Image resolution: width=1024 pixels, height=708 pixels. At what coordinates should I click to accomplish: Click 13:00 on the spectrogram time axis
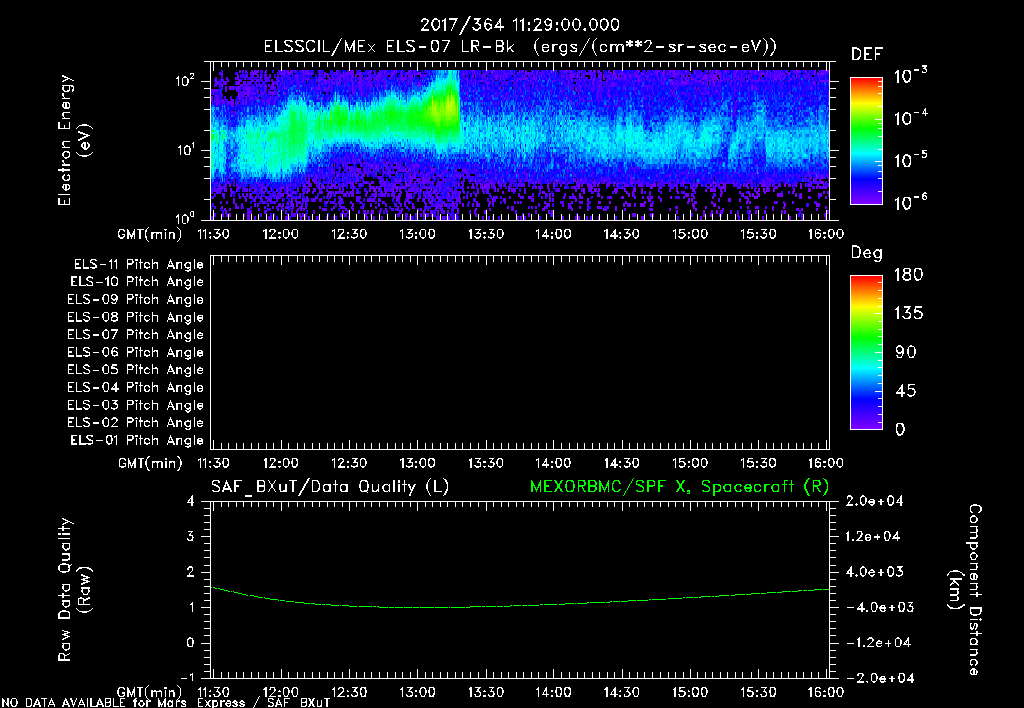pos(417,234)
